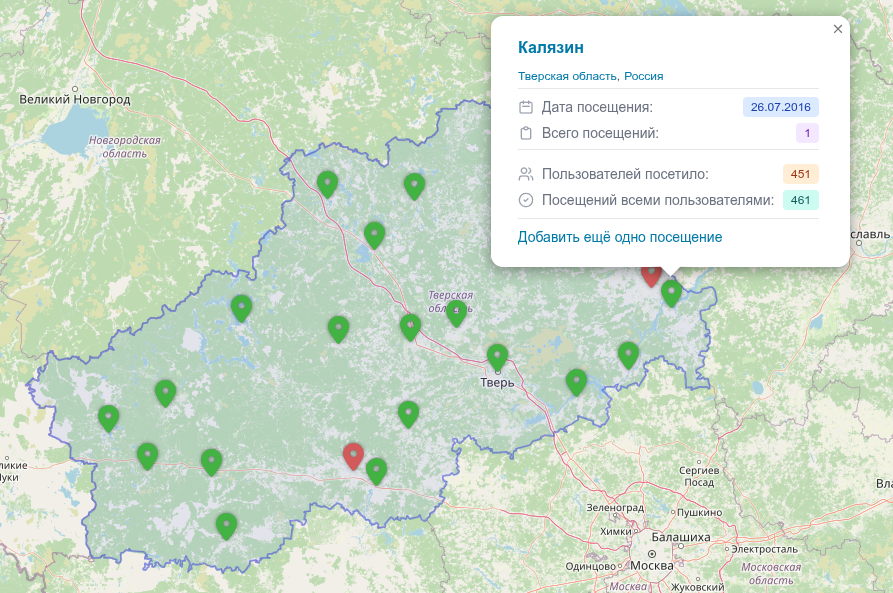The width and height of the screenshot is (893, 593).
Task: Click the green 461 total visits badge
Action: pyautogui.click(x=800, y=200)
